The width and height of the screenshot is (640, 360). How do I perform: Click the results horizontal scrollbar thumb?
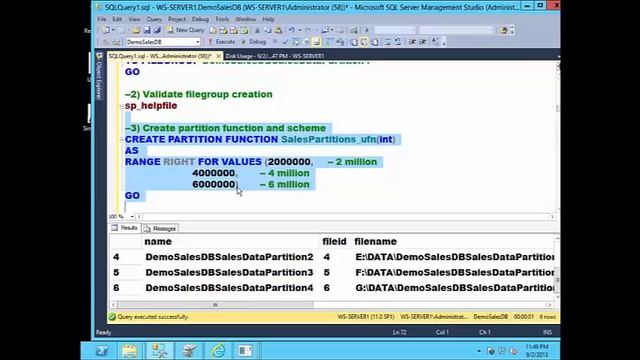tap(216, 305)
